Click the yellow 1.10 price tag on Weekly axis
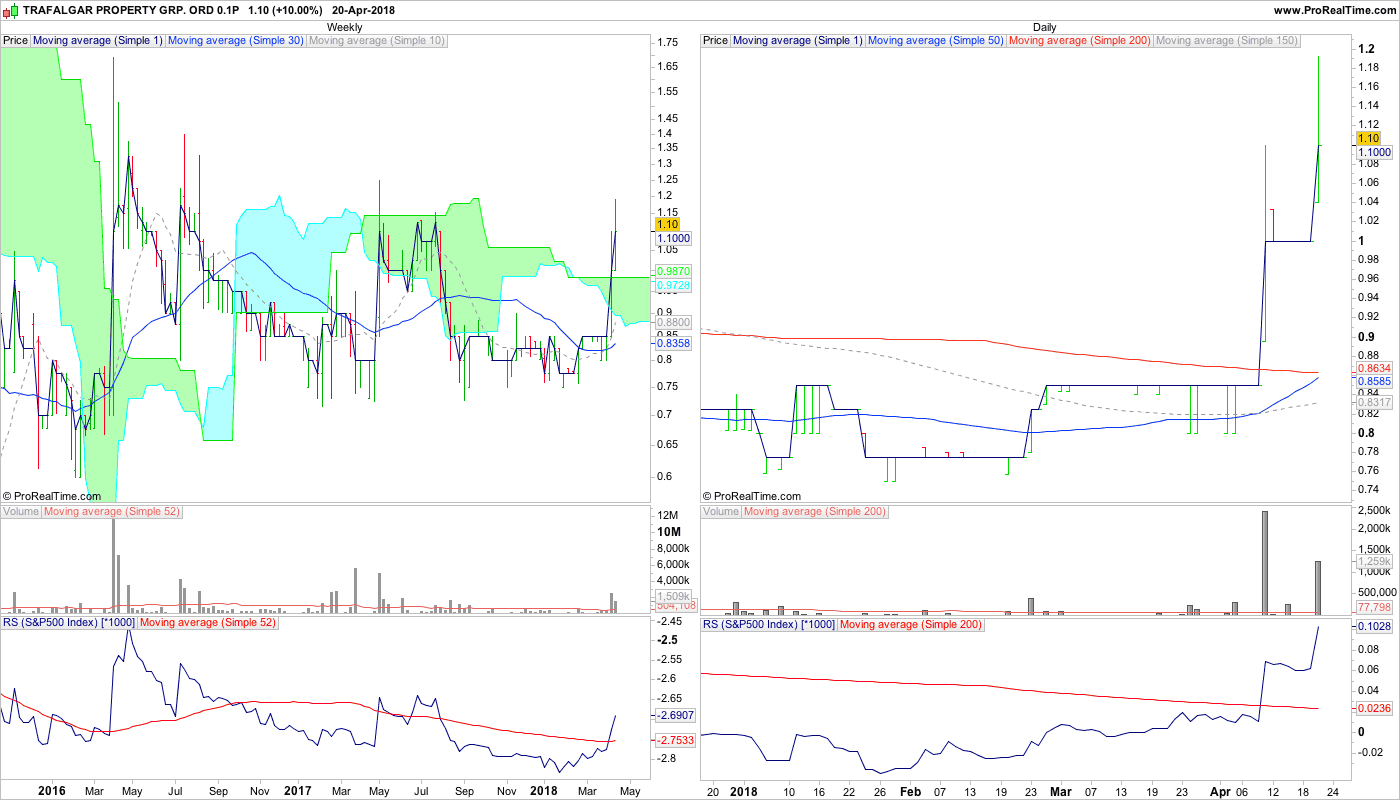The image size is (1400, 800). (x=668, y=225)
